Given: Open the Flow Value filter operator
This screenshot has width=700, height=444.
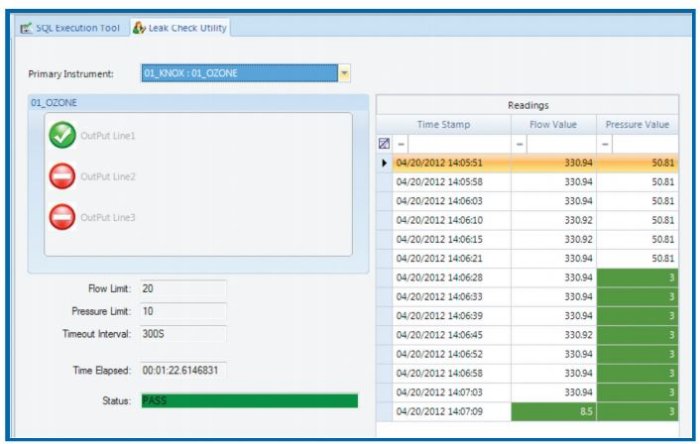Looking at the screenshot, I should (520, 144).
